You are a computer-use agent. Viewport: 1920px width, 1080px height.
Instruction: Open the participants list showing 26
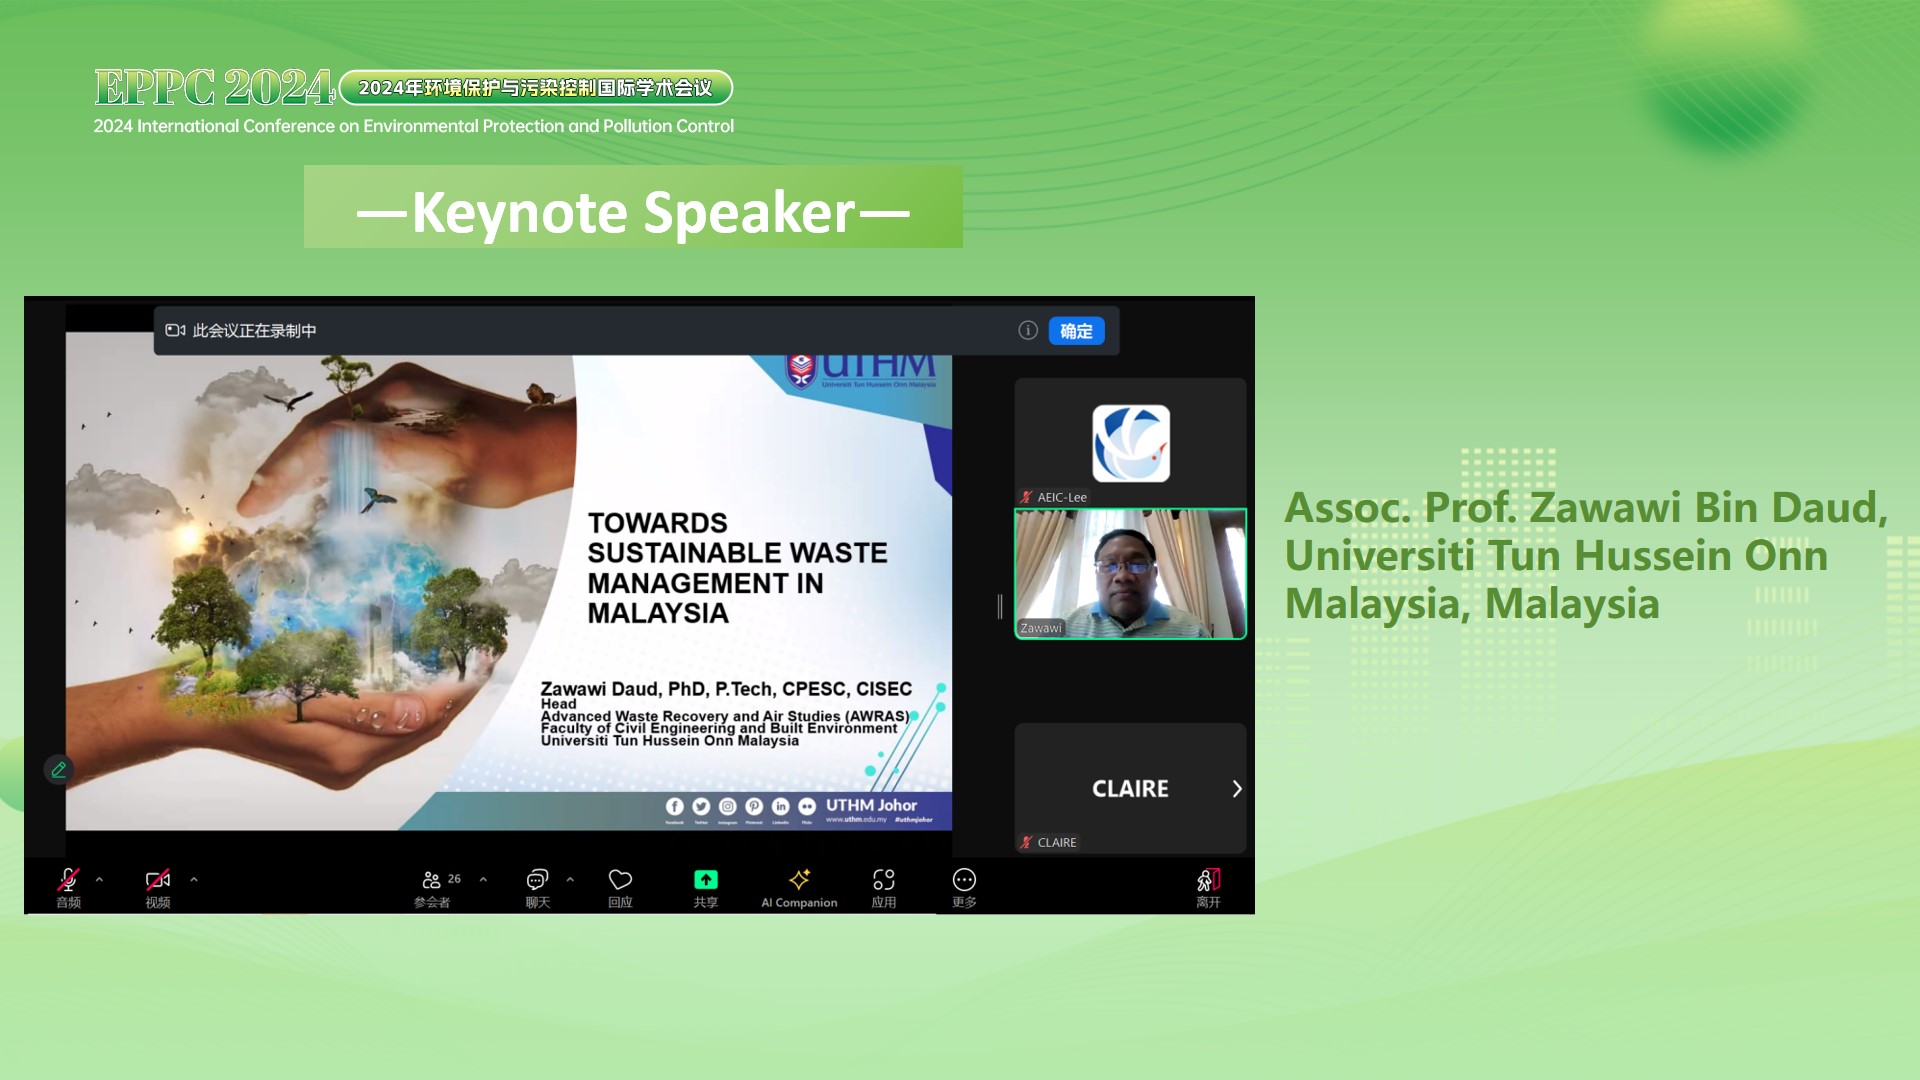[438, 887]
